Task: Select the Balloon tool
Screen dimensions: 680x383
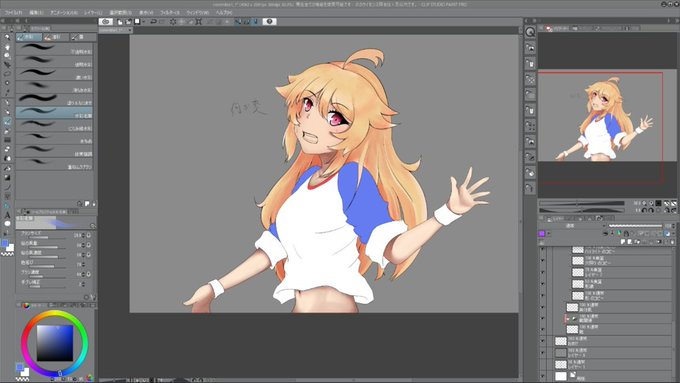Action: point(7,224)
